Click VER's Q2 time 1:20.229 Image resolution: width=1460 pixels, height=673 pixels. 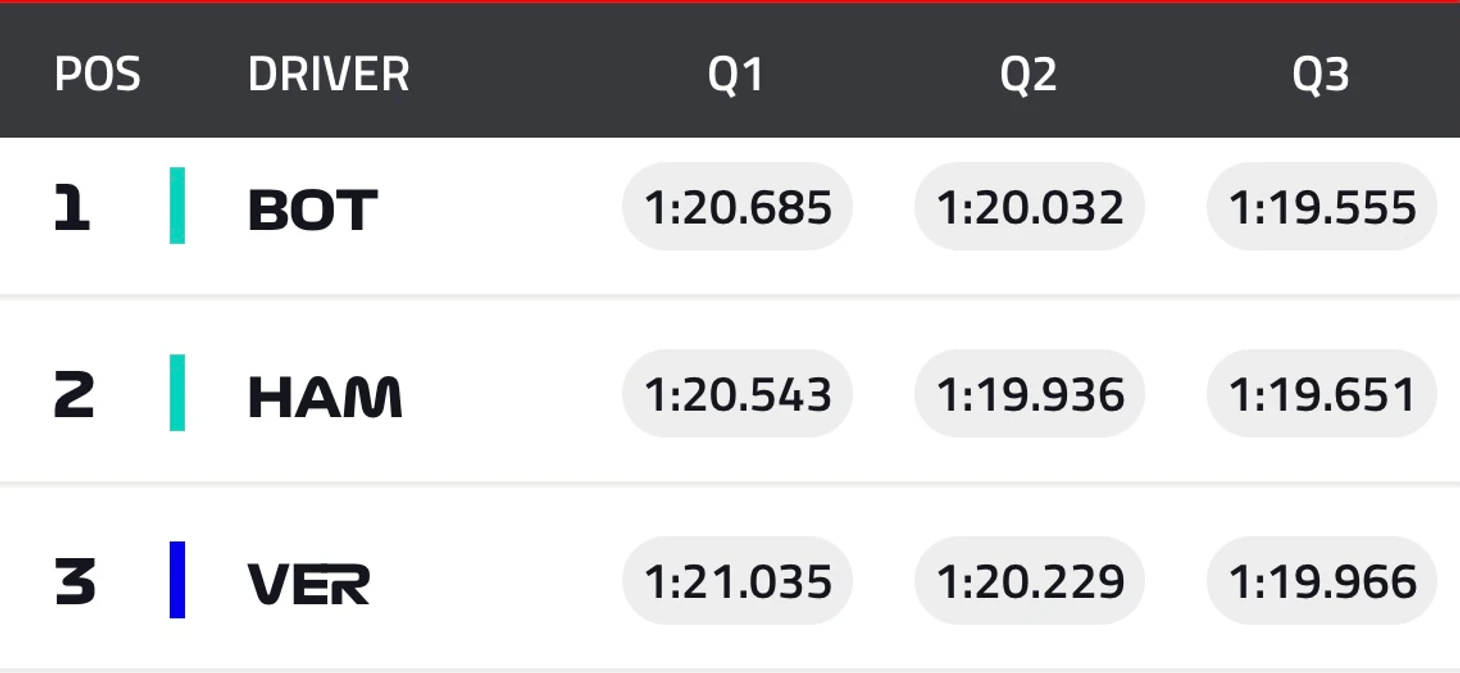(1029, 581)
